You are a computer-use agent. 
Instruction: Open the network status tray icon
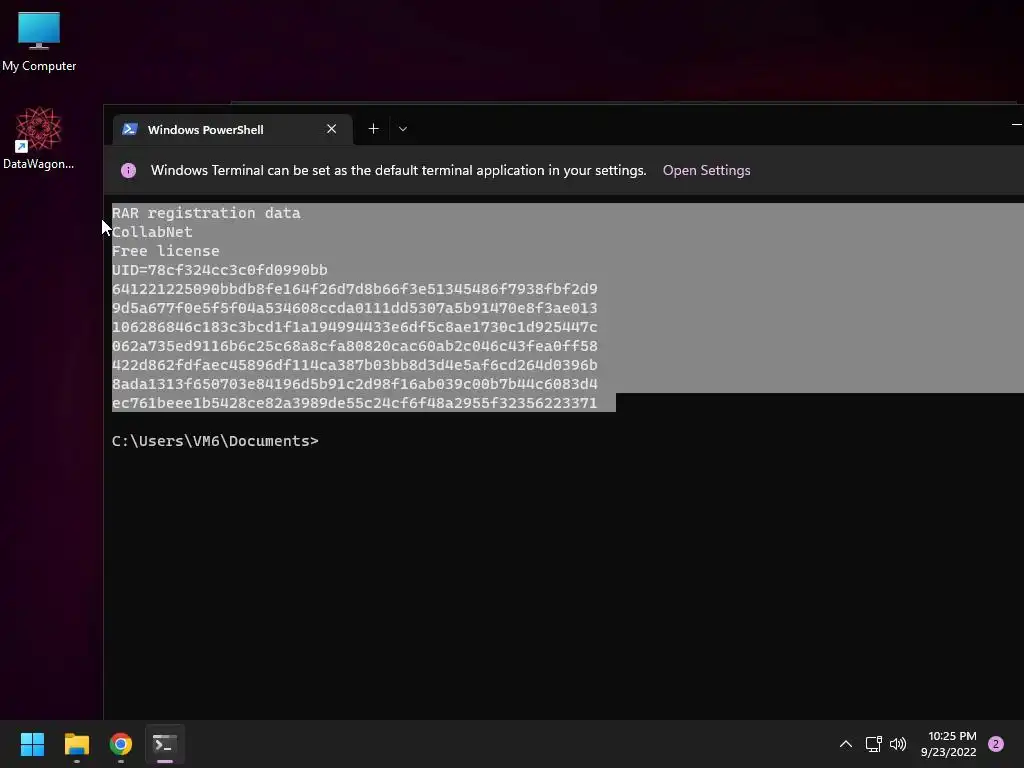click(x=874, y=744)
